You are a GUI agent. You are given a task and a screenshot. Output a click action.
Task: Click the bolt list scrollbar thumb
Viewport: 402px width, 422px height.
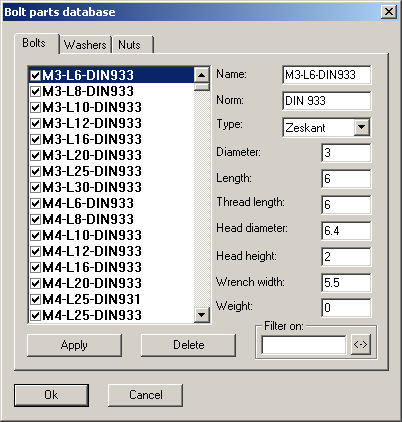click(201, 86)
